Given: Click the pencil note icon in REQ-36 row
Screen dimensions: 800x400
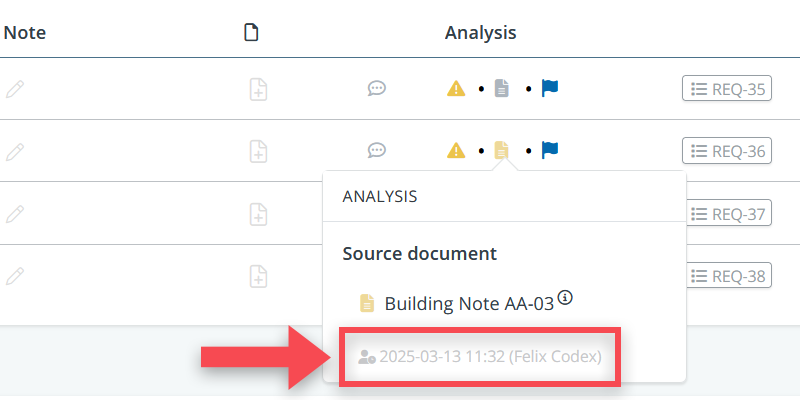Looking at the screenshot, I should (x=15, y=151).
